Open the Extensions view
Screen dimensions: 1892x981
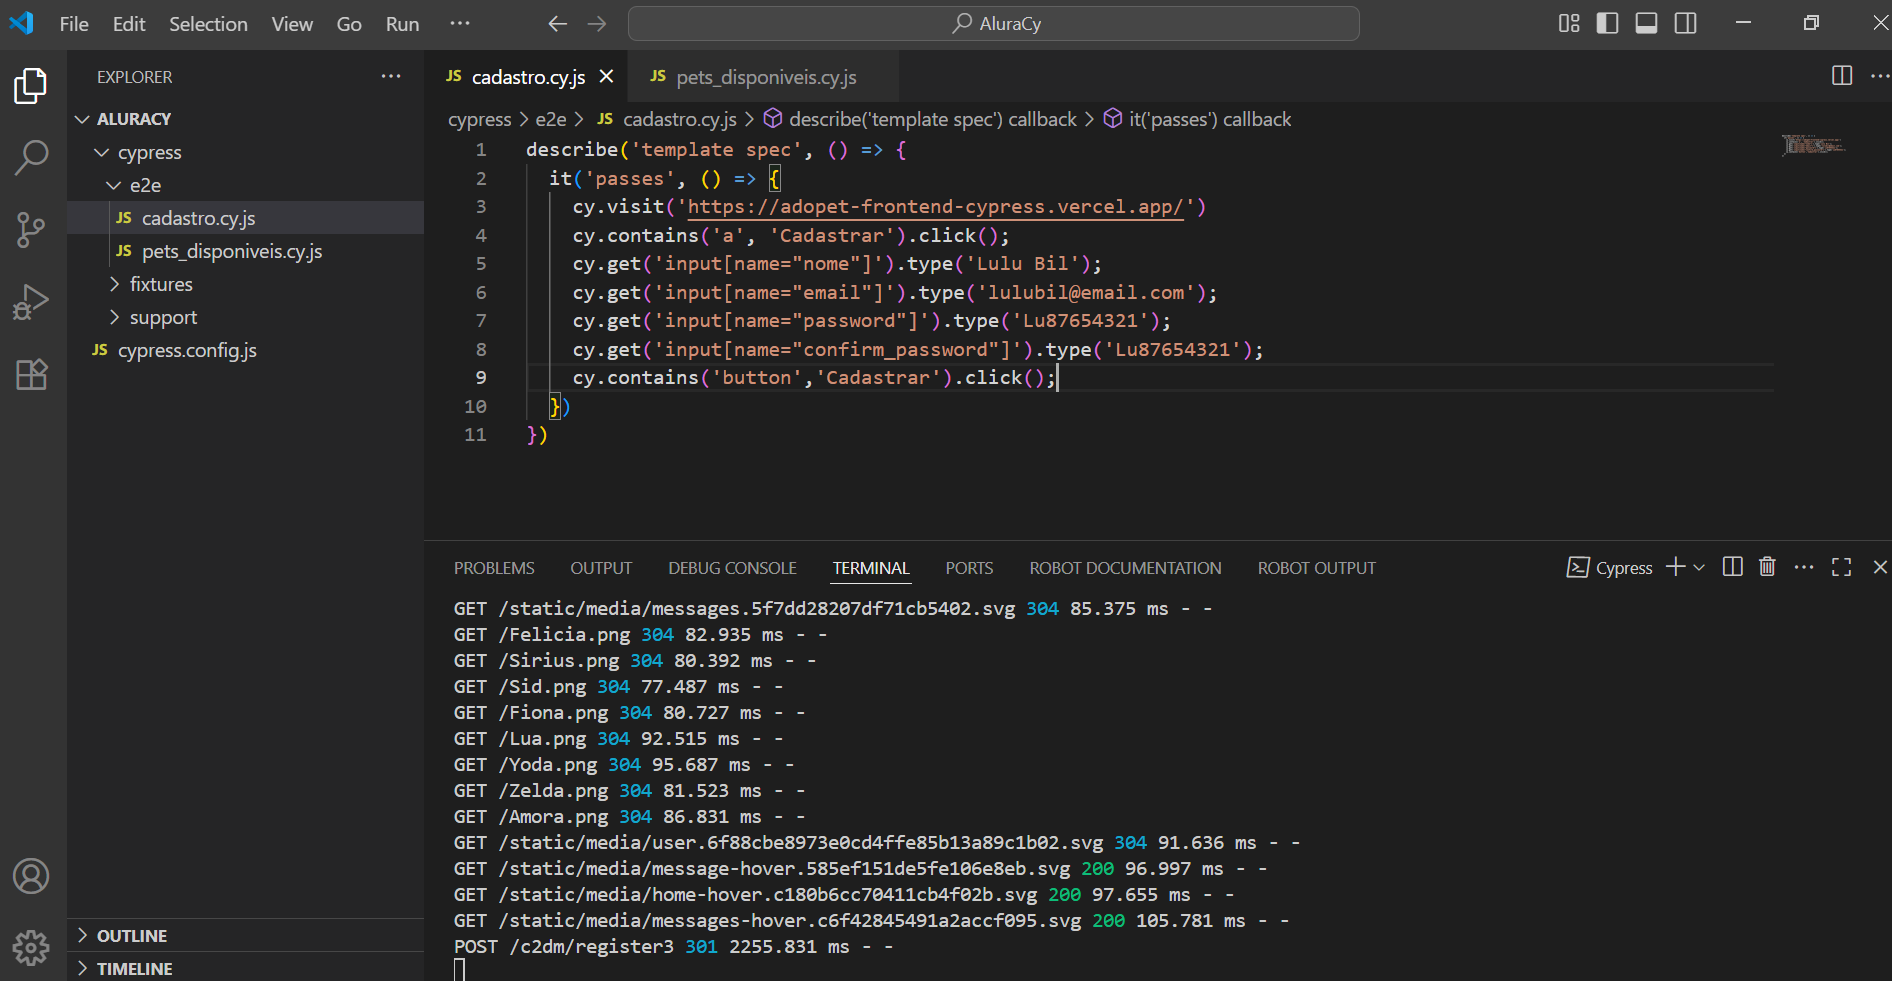31,374
